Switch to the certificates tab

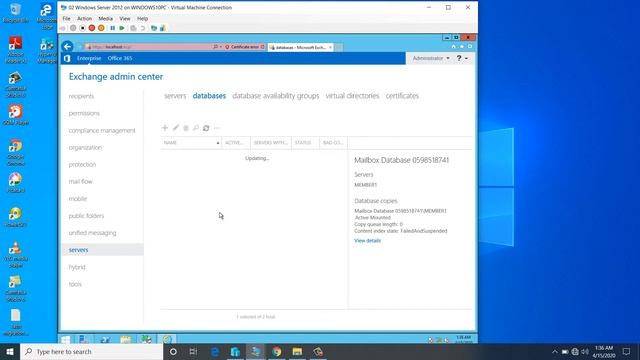click(402, 96)
